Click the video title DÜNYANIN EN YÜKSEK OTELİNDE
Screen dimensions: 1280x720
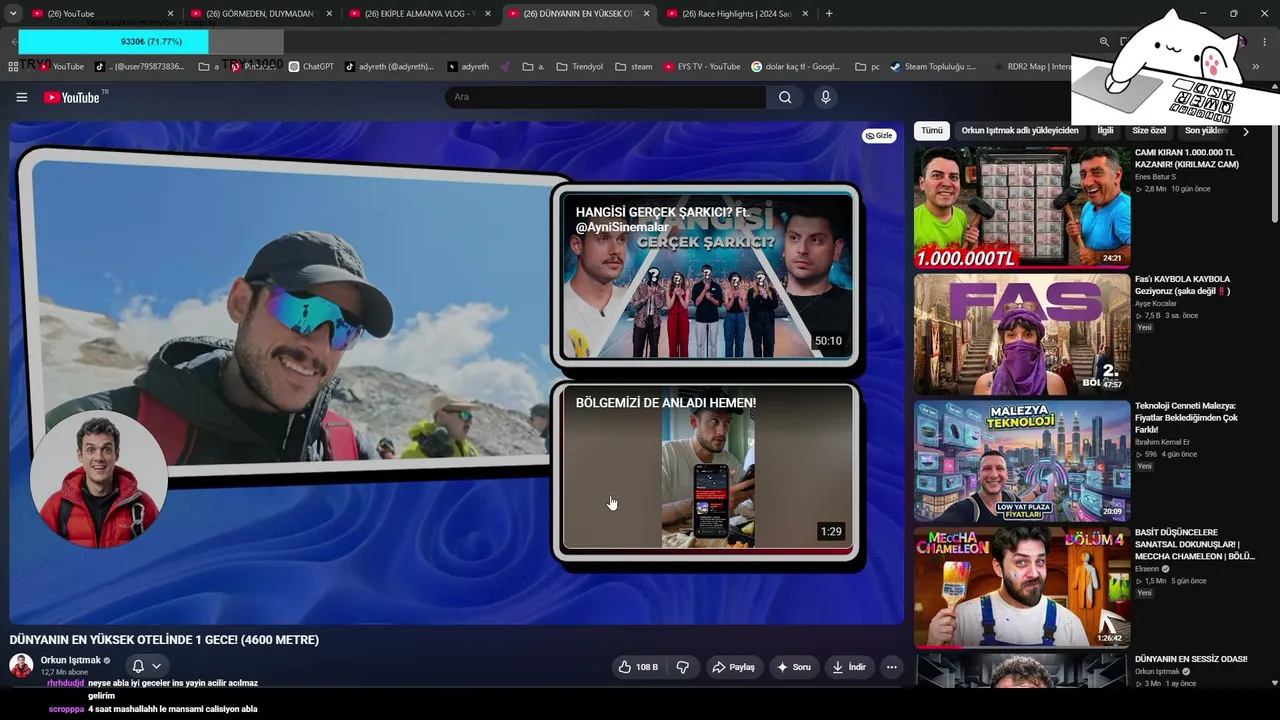click(x=164, y=640)
